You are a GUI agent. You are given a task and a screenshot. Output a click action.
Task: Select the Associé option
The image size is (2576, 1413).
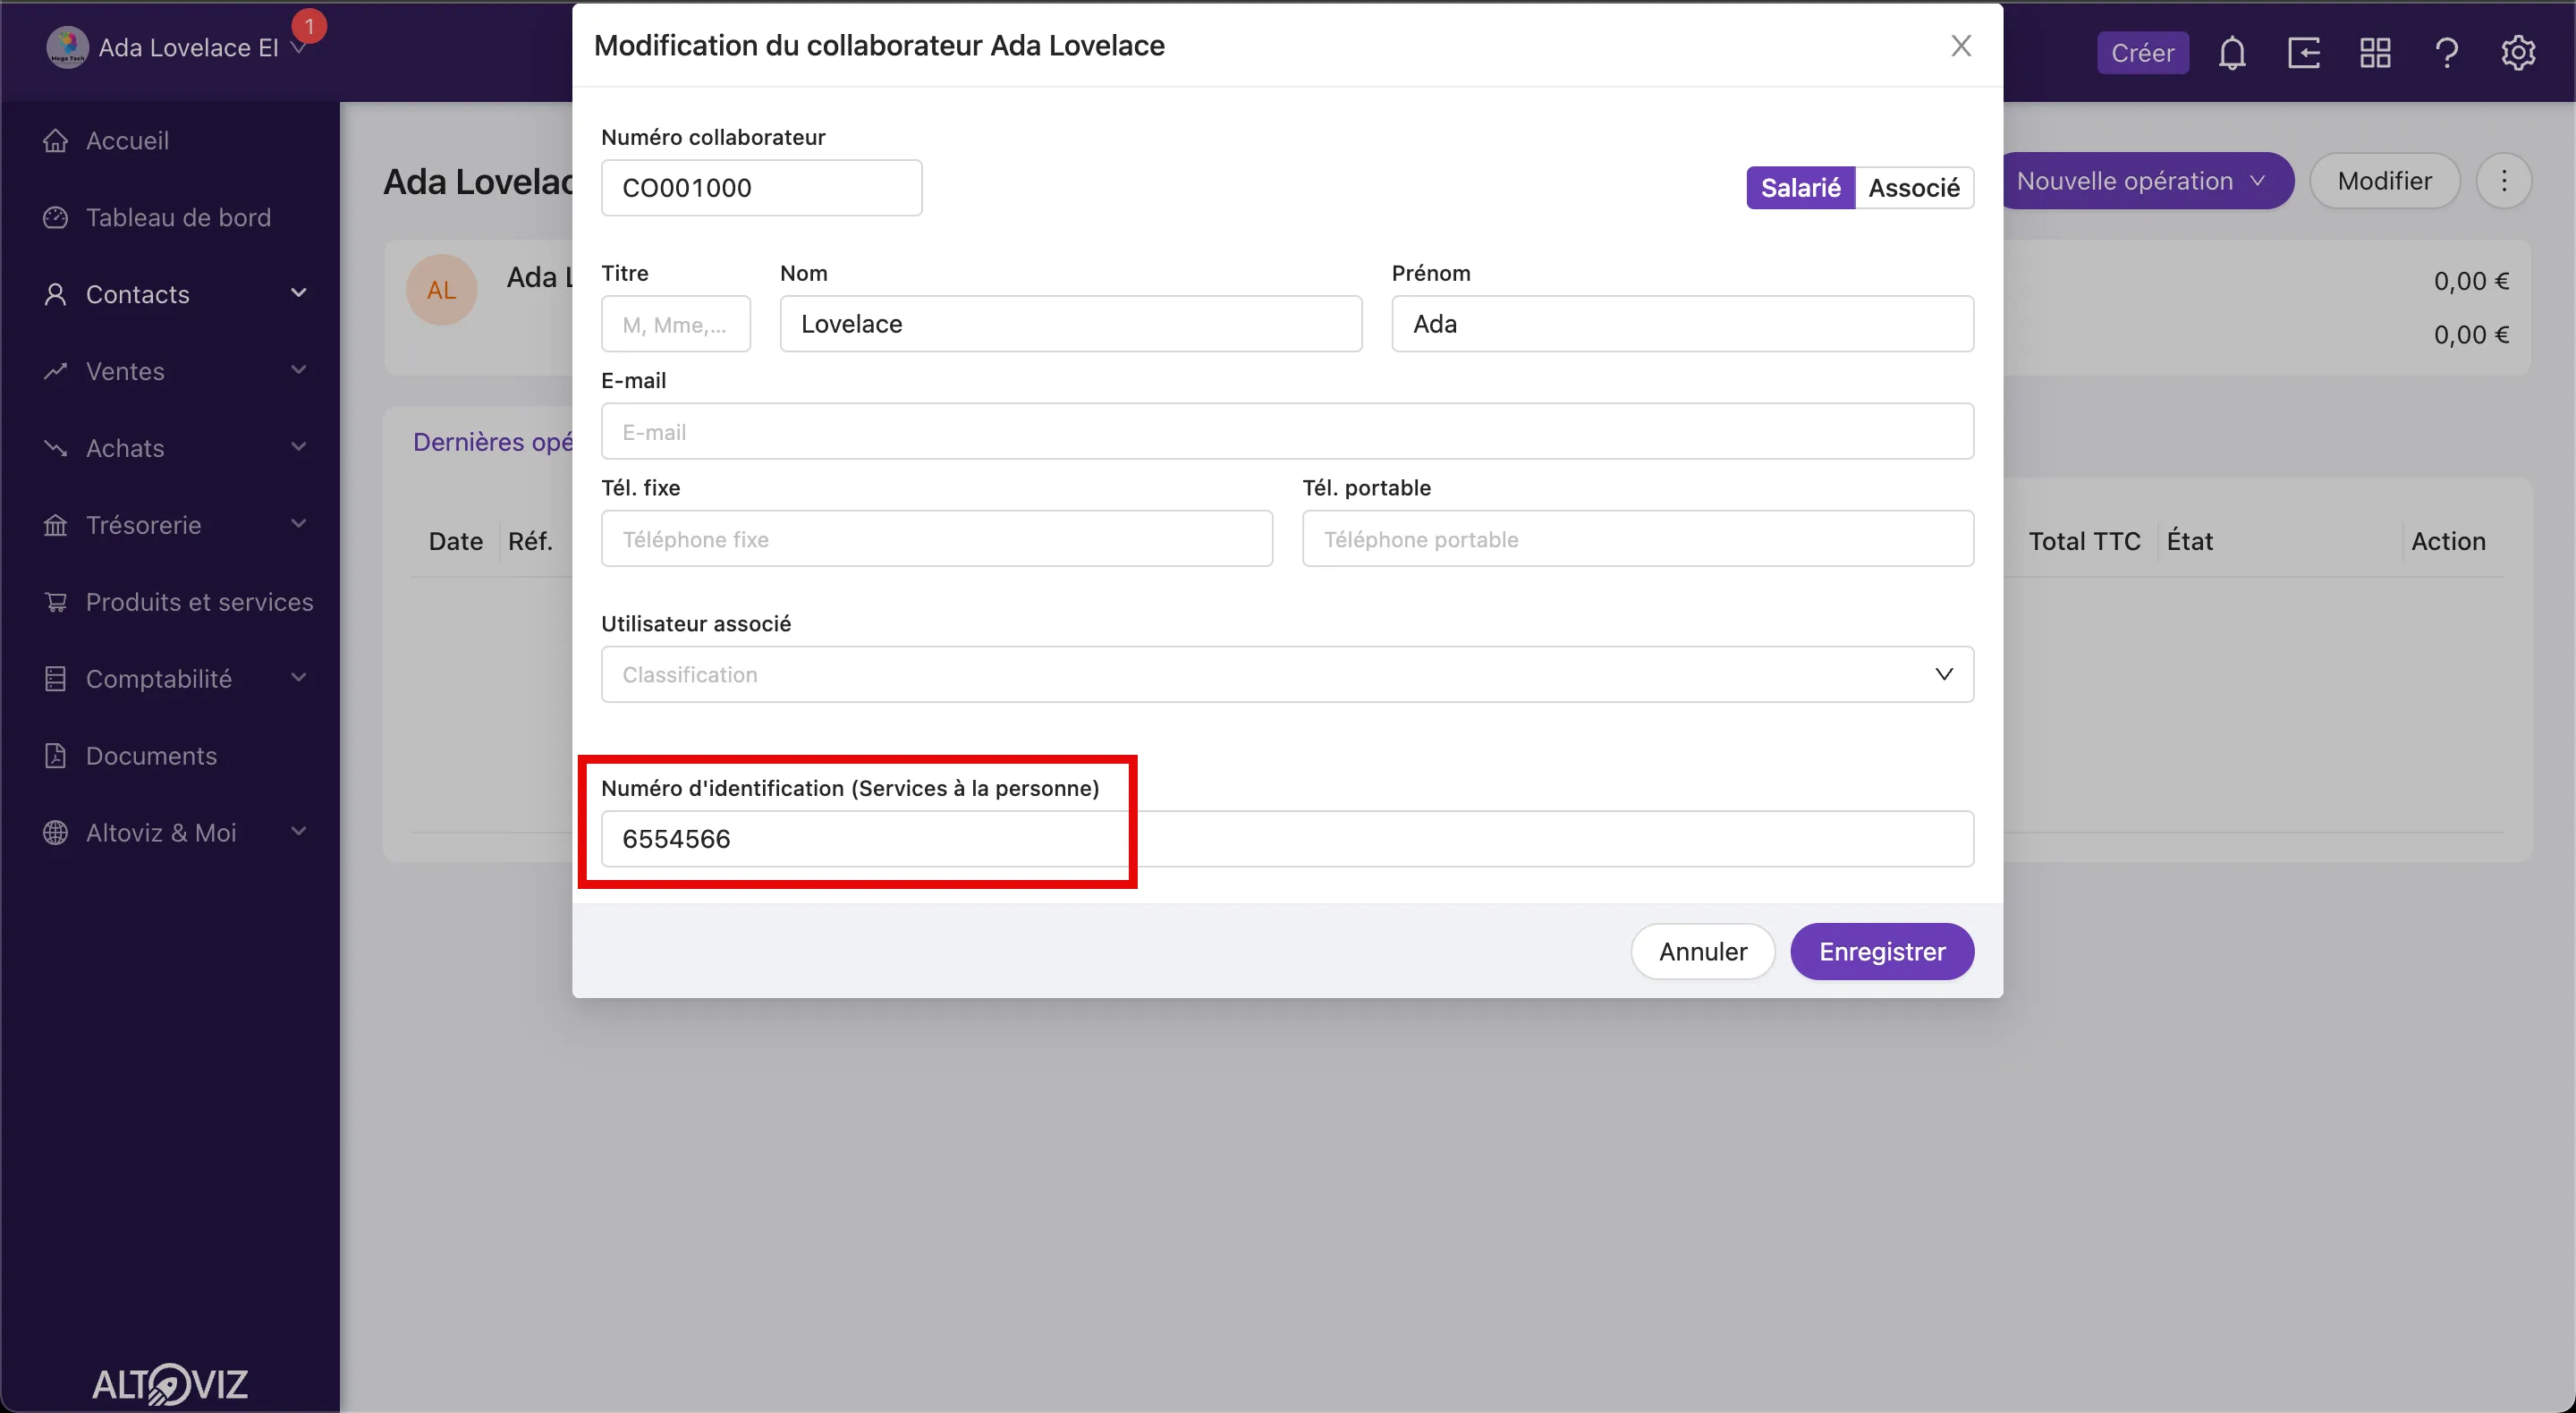(x=1914, y=188)
